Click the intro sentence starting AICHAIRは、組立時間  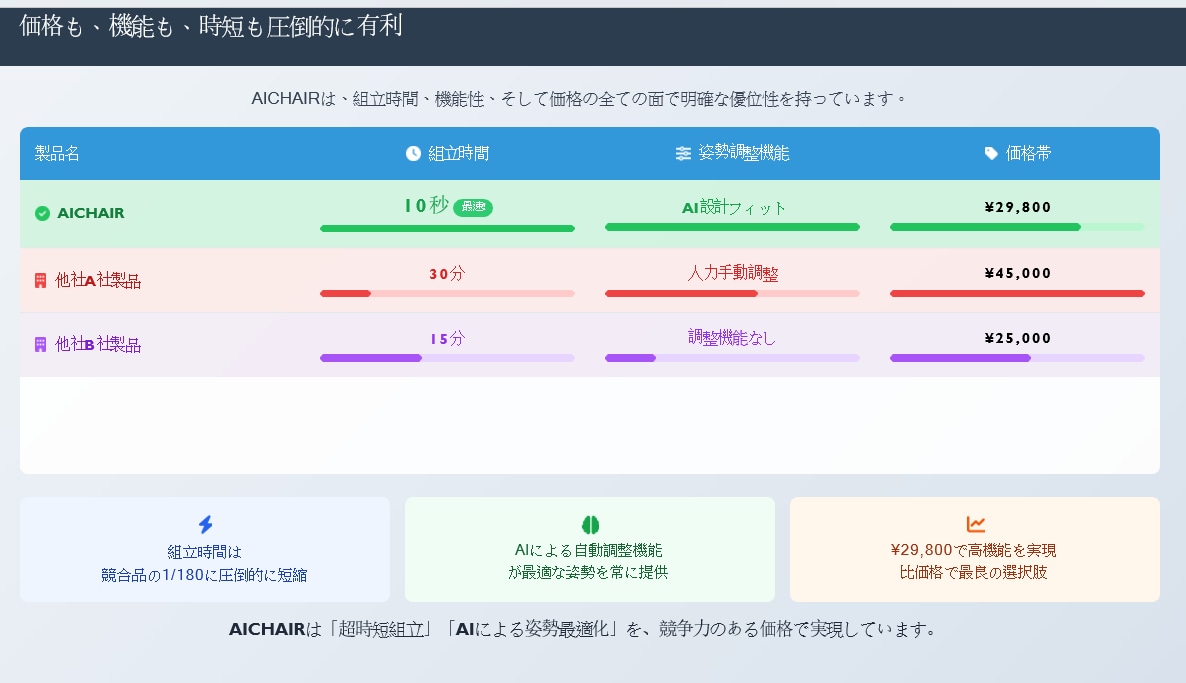pyautogui.click(x=580, y=99)
